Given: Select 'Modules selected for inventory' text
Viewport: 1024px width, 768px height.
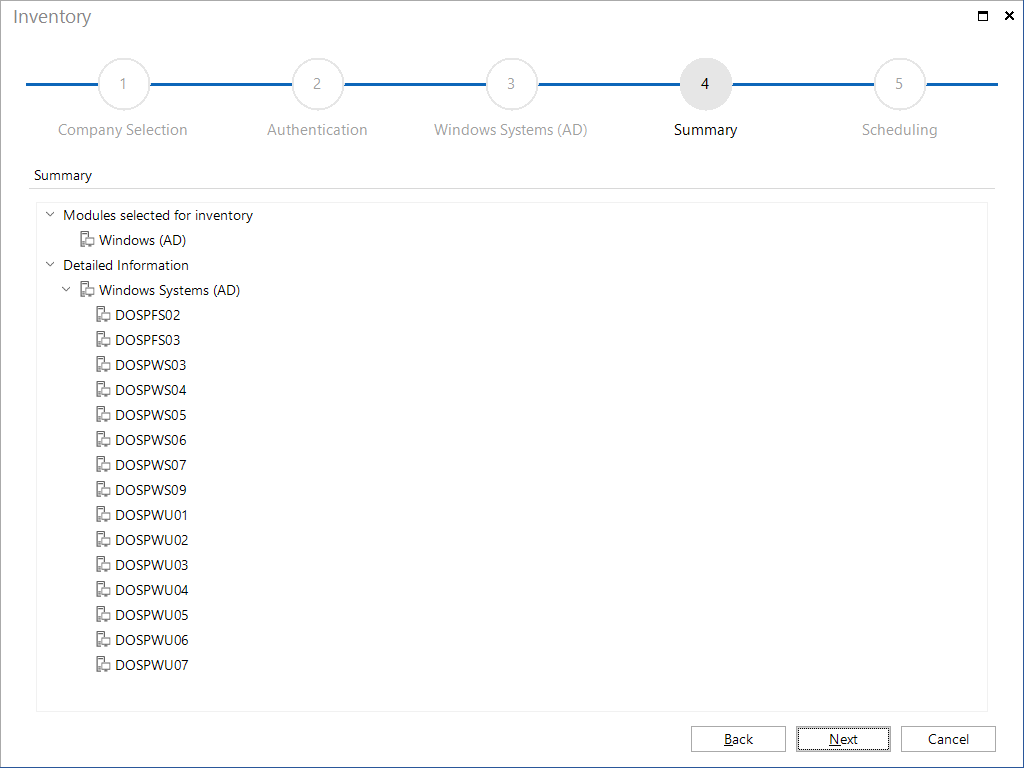Looking at the screenshot, I should (x=158, y=215).
